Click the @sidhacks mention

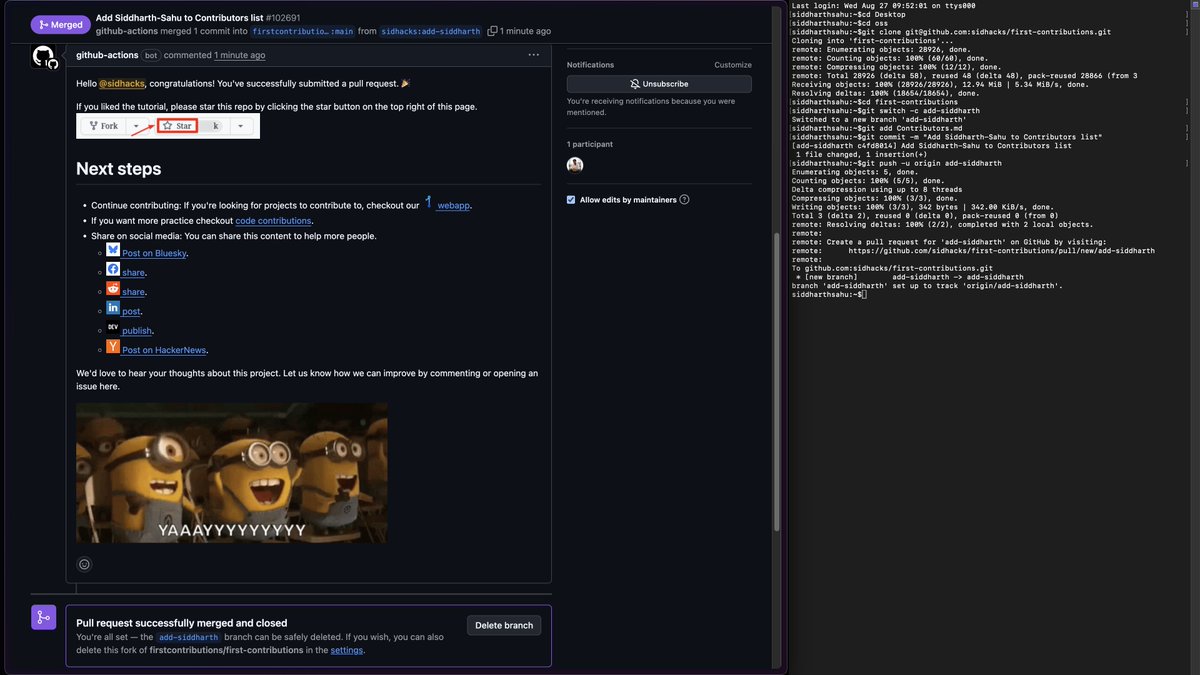point(121,83)
